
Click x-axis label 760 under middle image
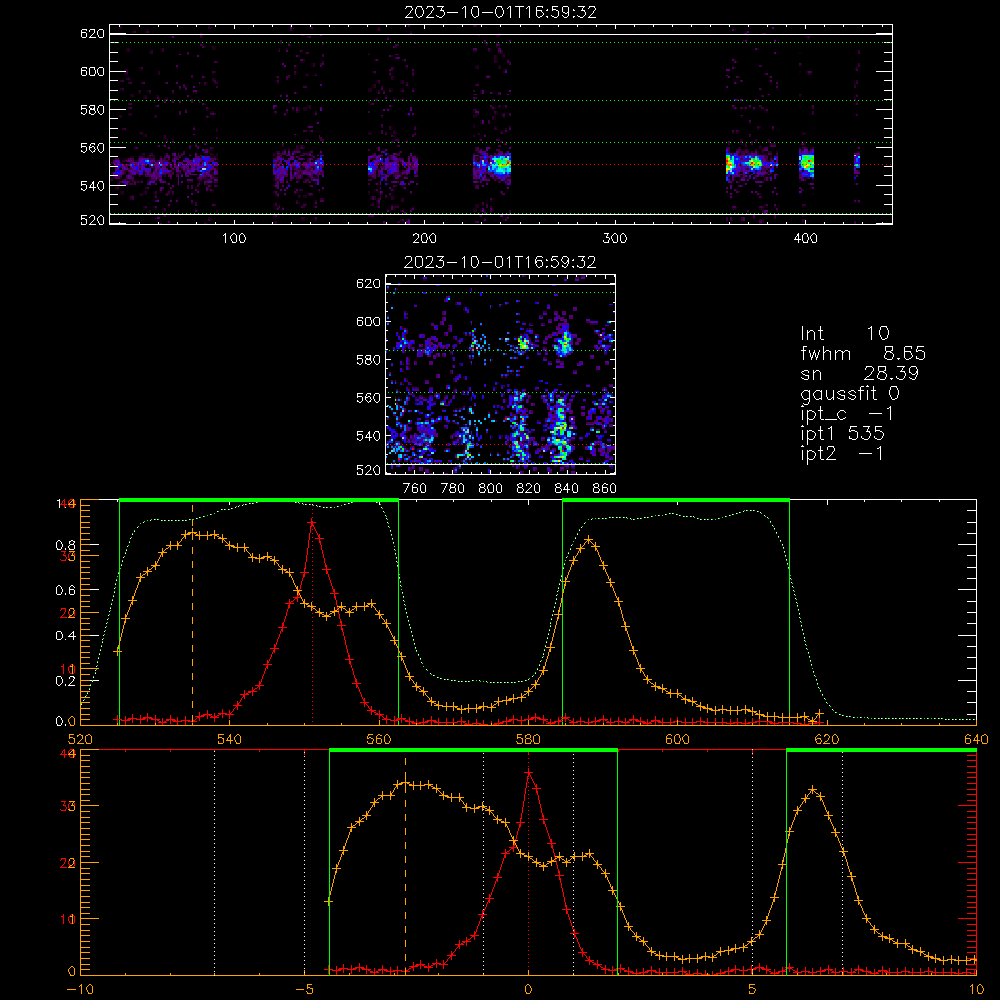coord(415,489)
